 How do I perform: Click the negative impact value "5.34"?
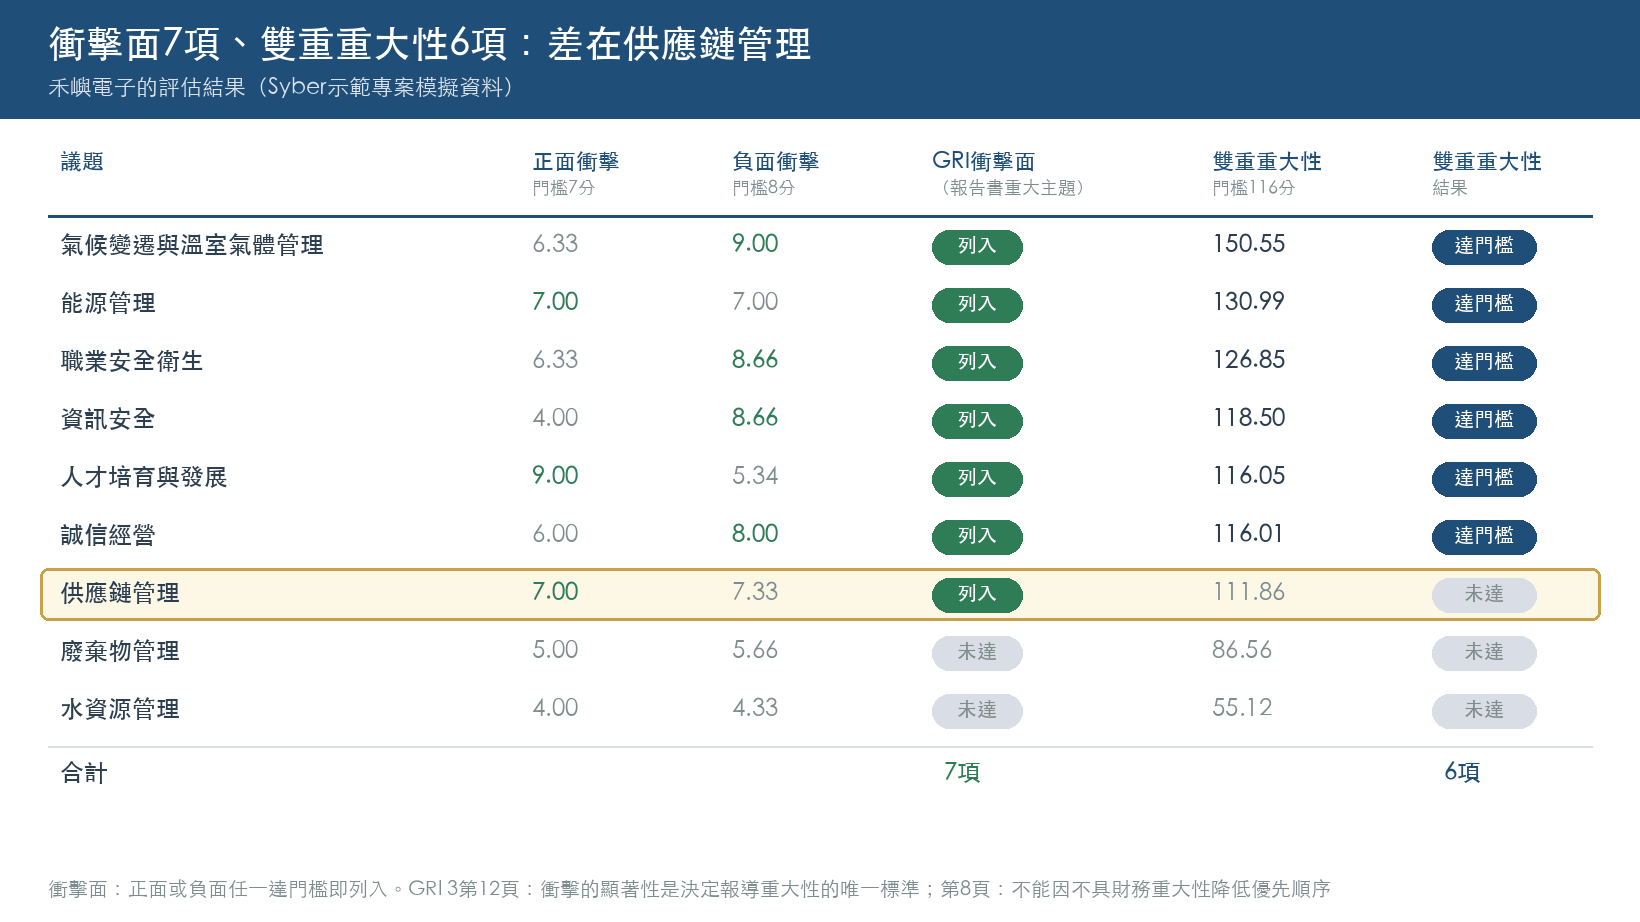coord(755,476)
